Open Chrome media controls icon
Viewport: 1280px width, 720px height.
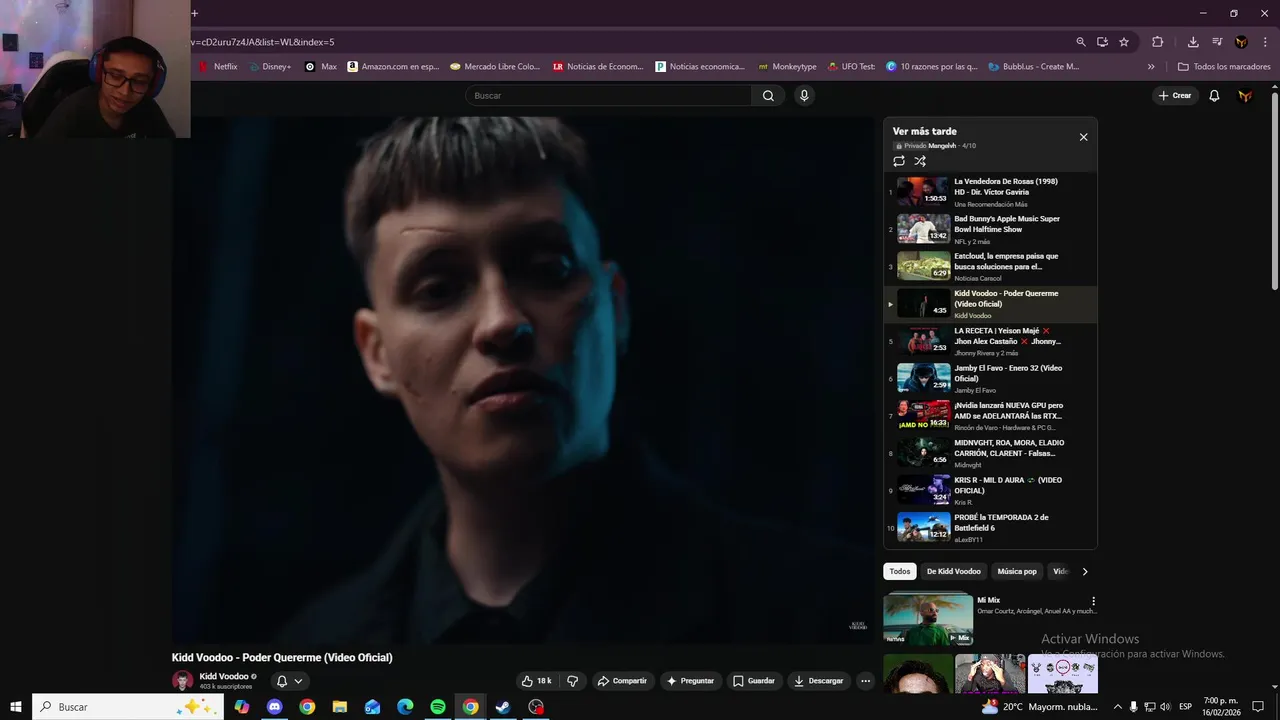pos(1217,42)
